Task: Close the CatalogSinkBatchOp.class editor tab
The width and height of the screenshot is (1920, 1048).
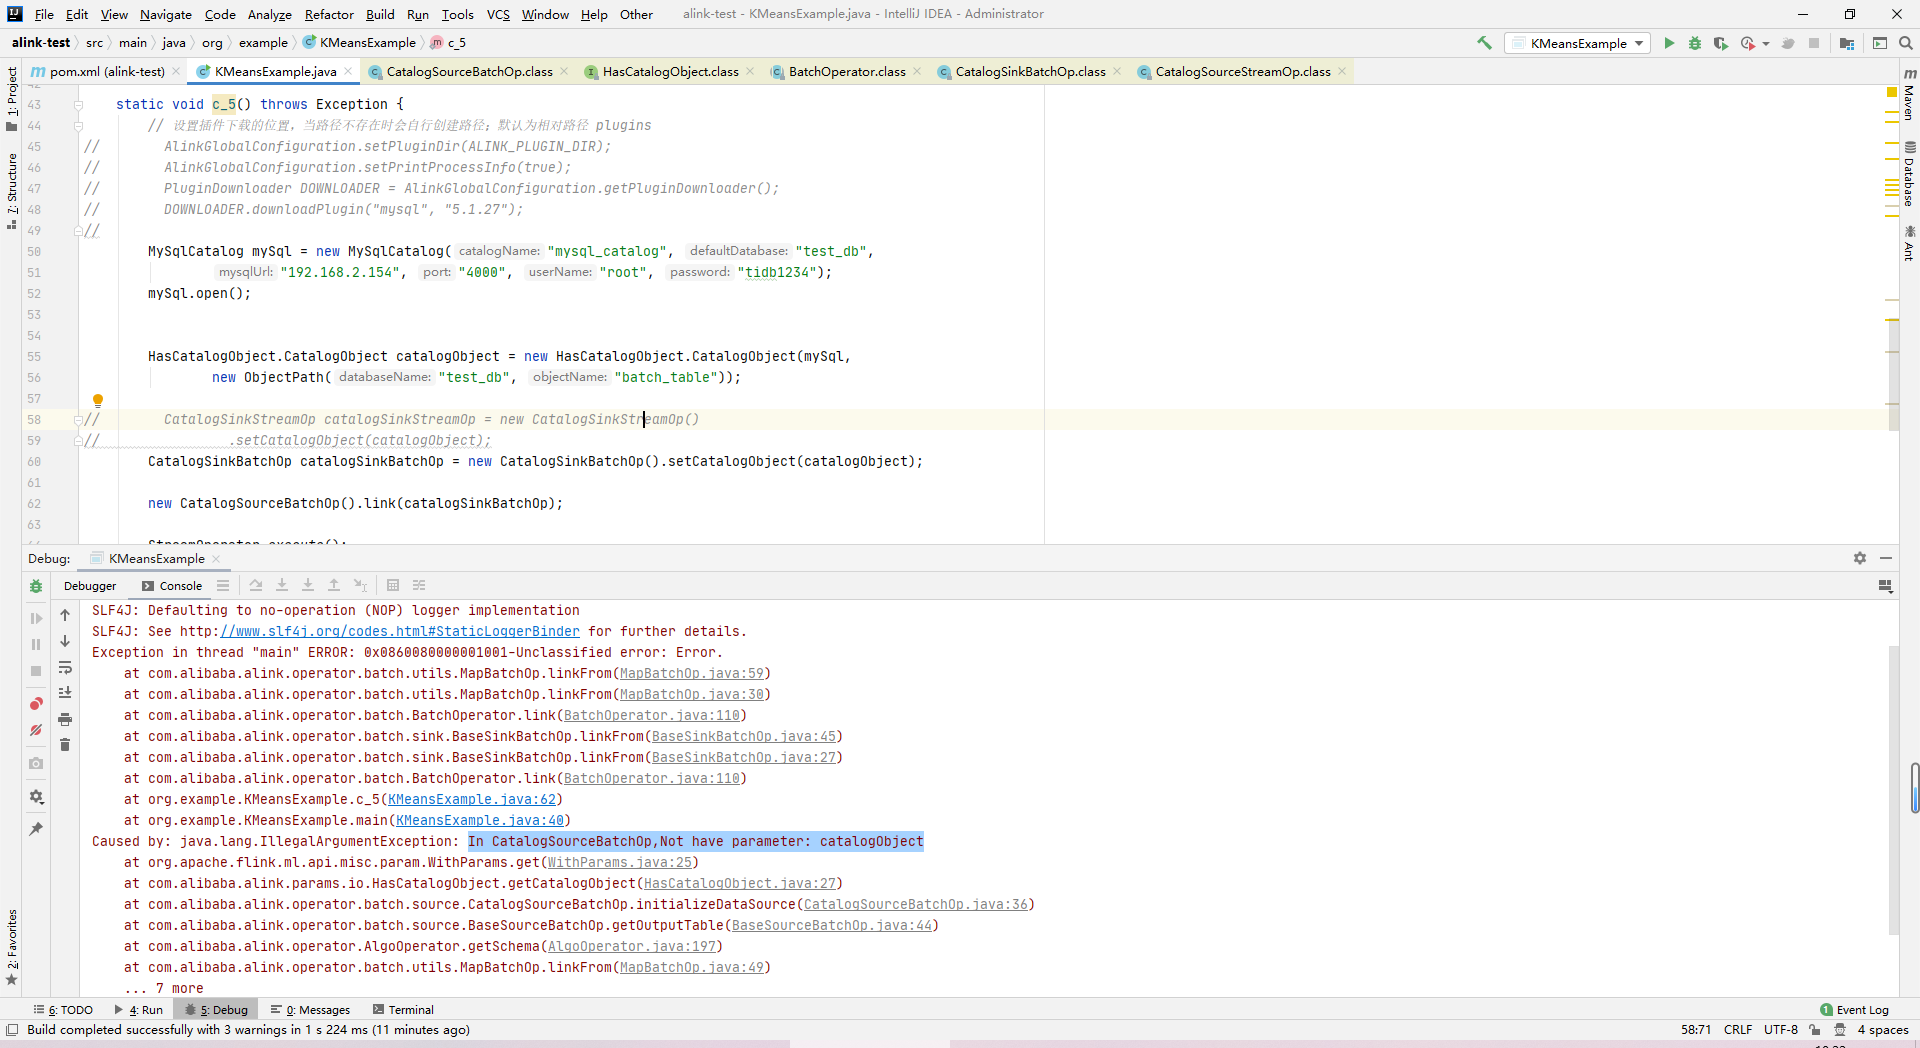Action: (x=1117, y=71)
